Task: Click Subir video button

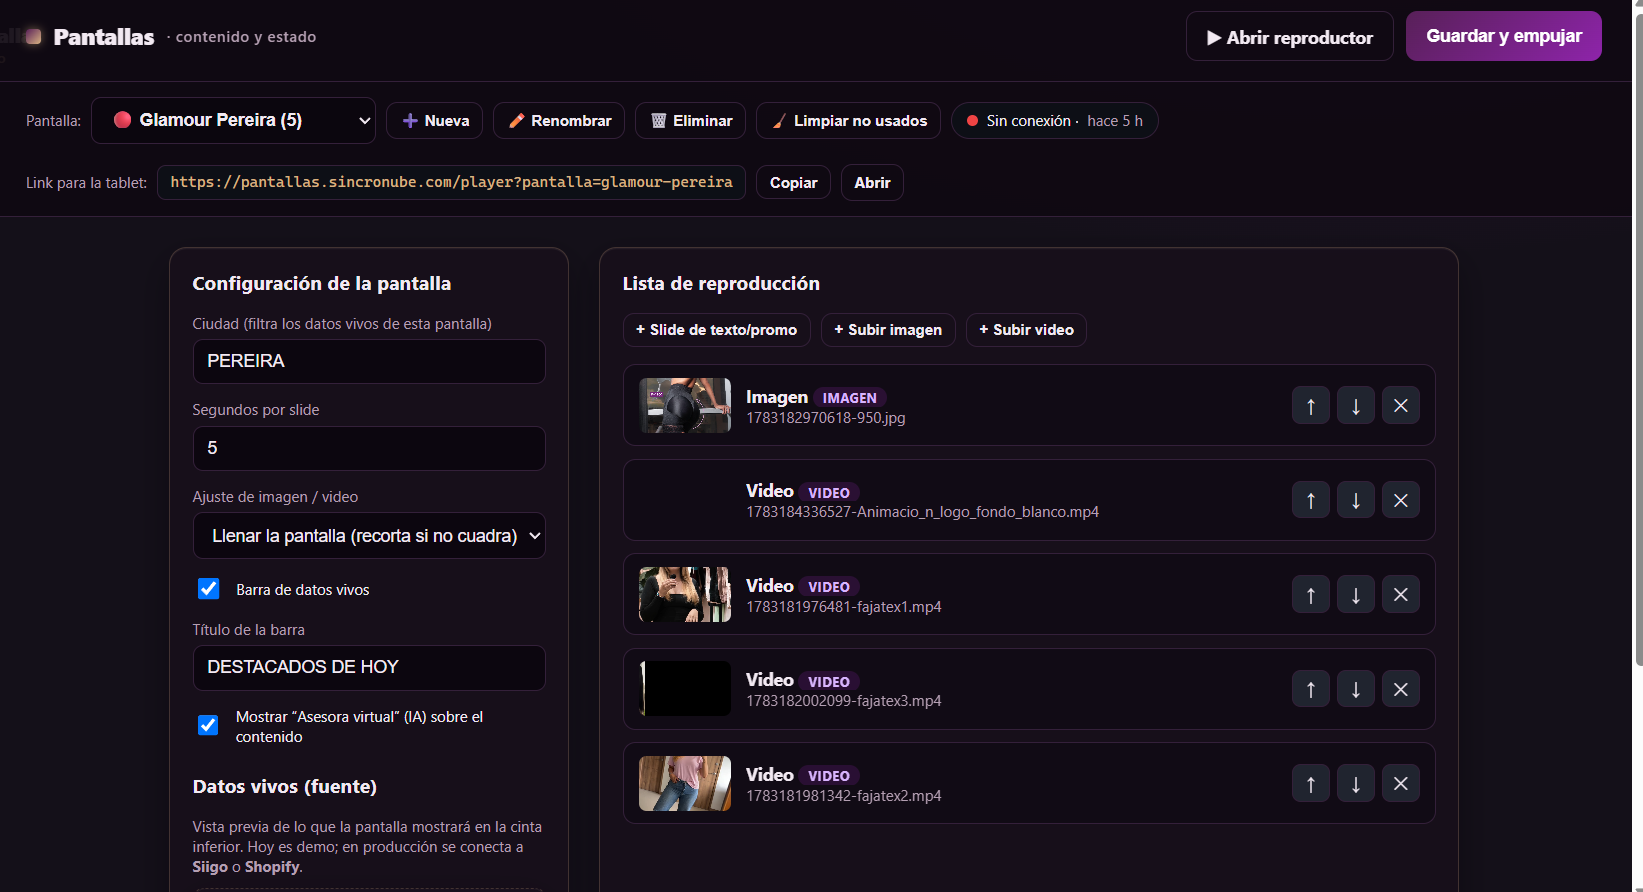Action: [x=1026, y=330]
